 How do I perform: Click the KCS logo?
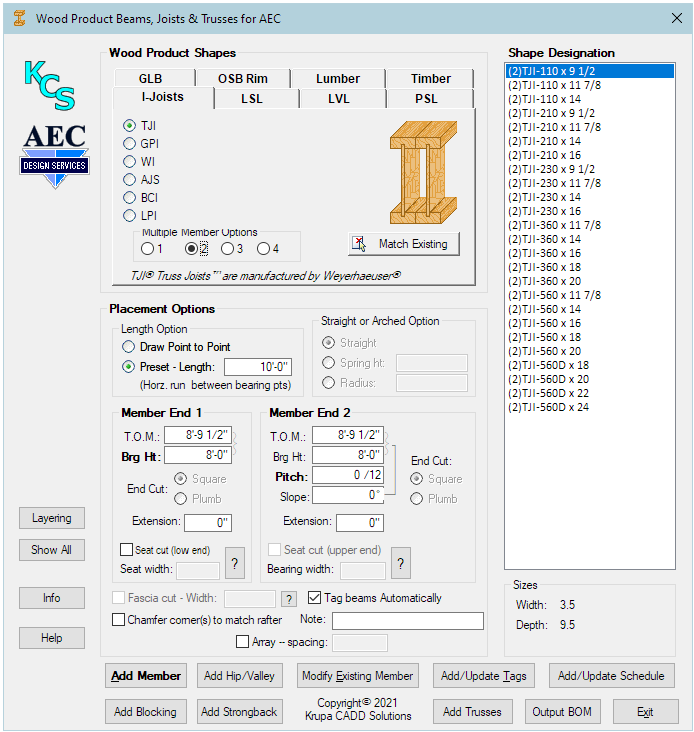click(x=49, y=85)
